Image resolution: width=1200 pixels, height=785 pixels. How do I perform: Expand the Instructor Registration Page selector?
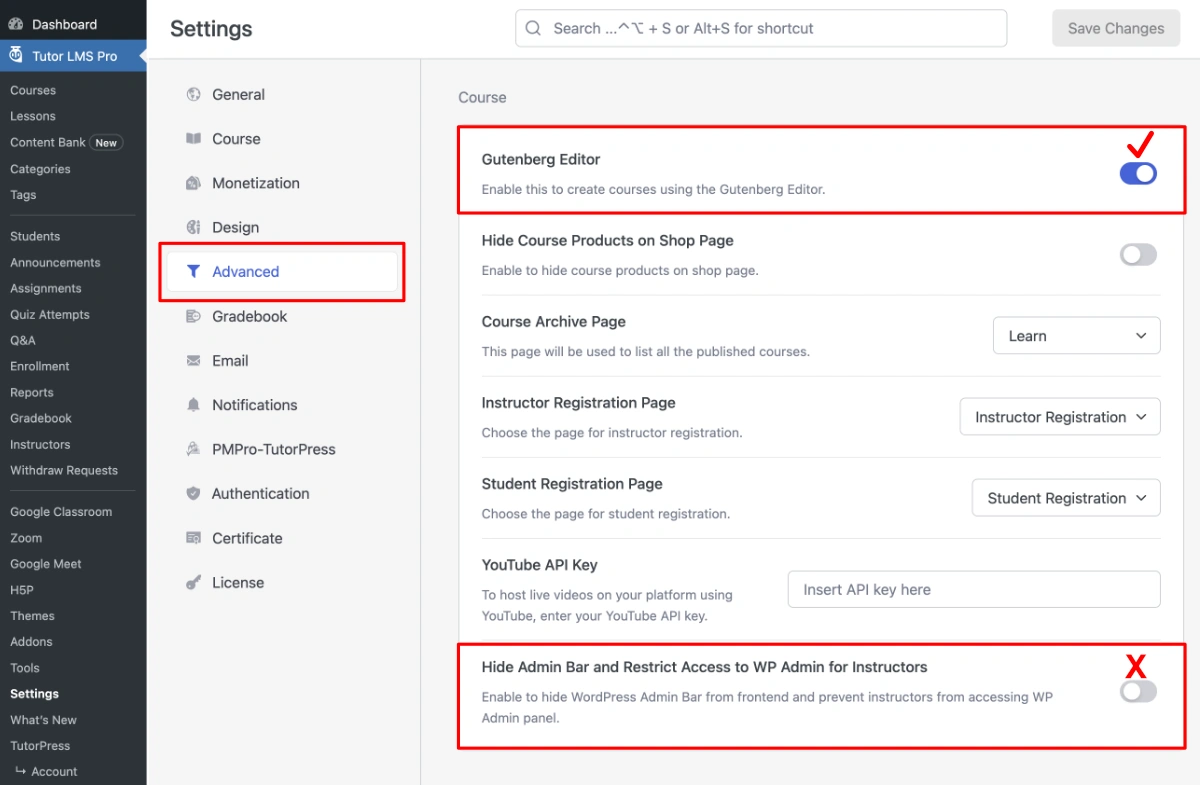click(1059, 416)
